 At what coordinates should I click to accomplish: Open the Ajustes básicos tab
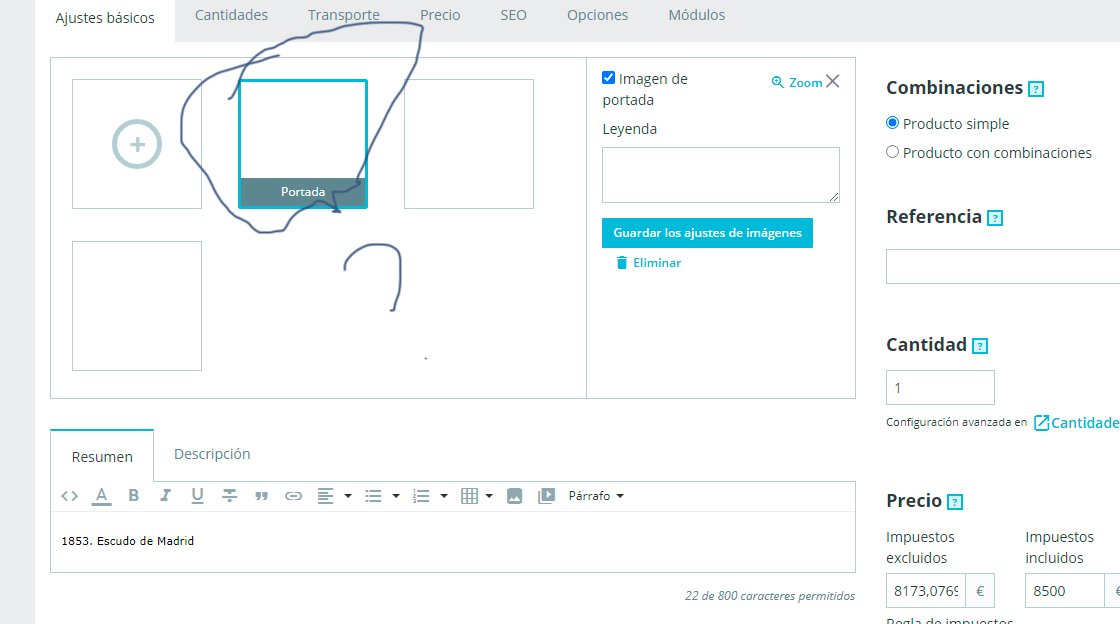pos(105,20)
